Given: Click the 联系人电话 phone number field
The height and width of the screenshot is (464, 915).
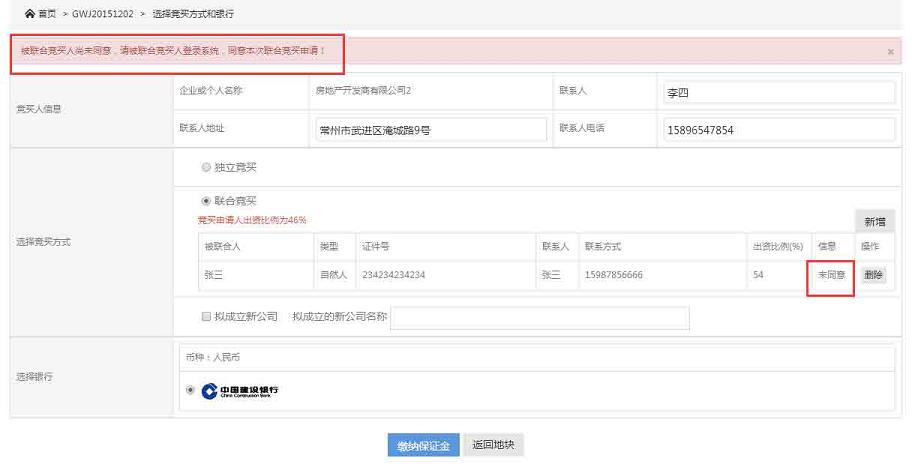Looking at the screenshot, I should [778, 130].
